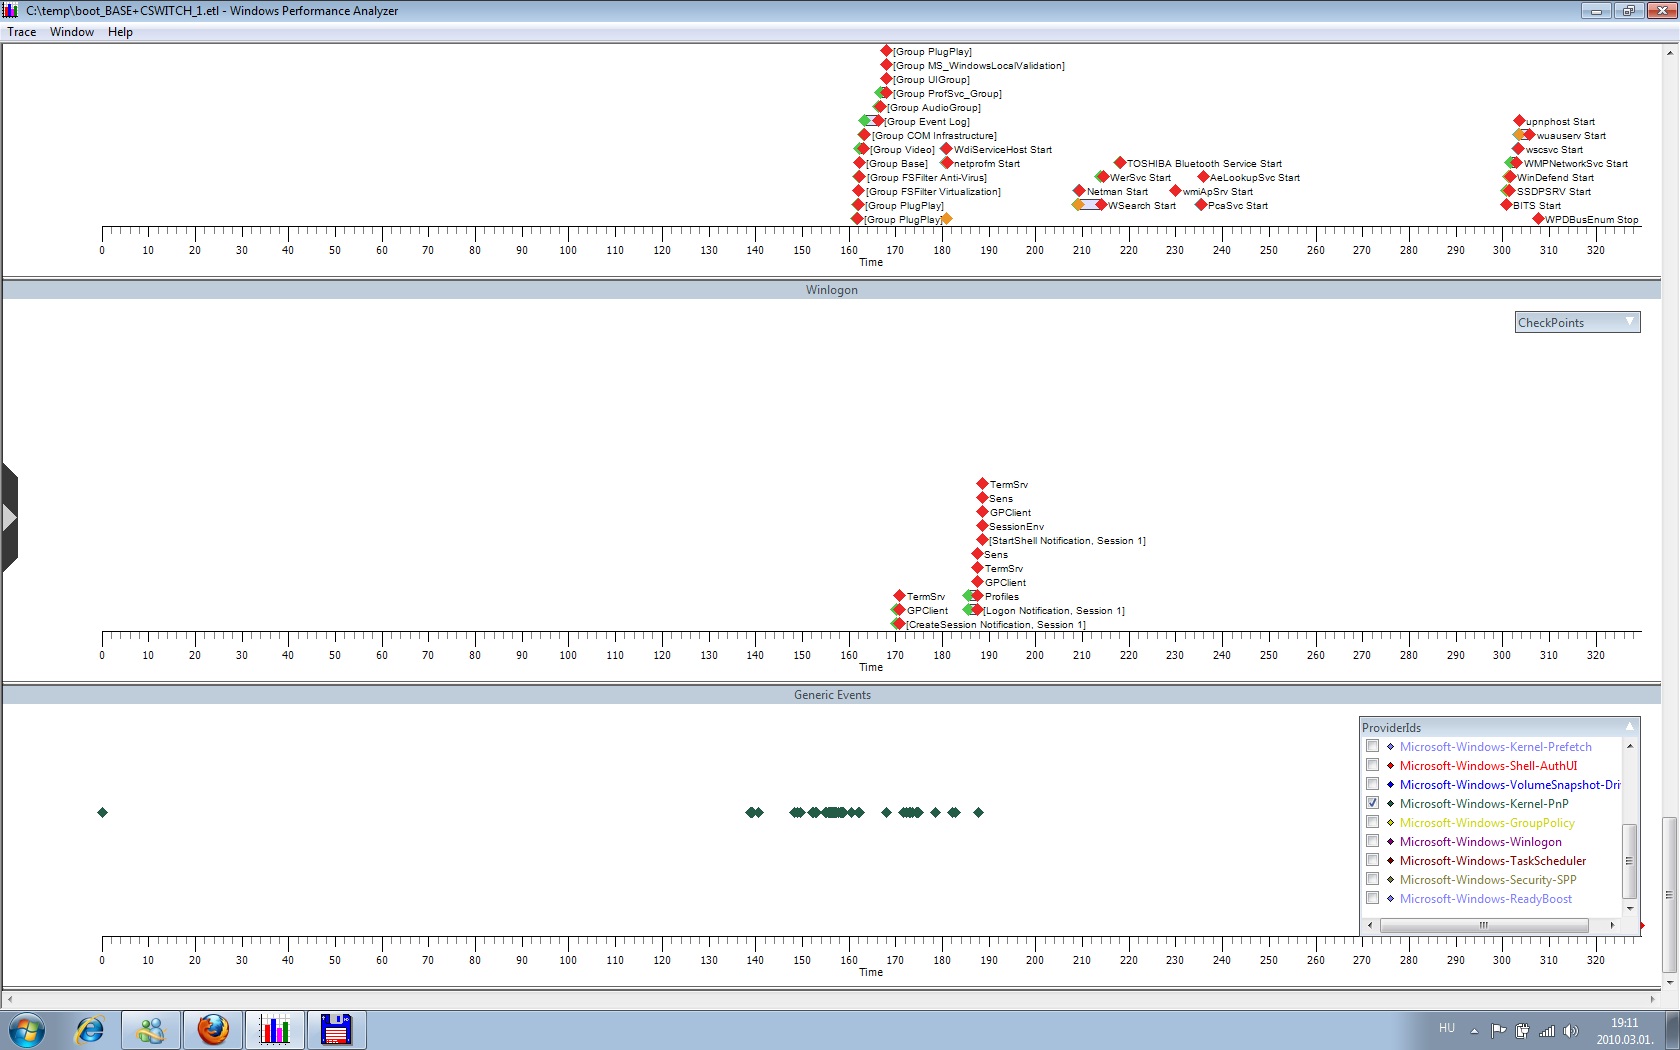Click the netprofm Start marker
Viewport: 1680px width, 1050px height.
pos(947,163)
